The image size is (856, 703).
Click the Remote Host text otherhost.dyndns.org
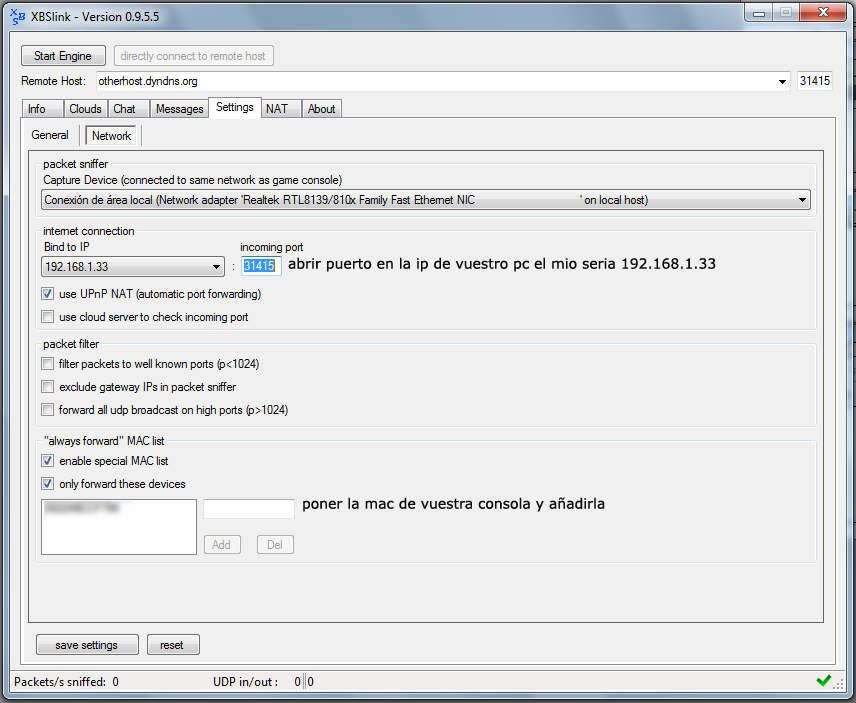click(x=148, y=81)
